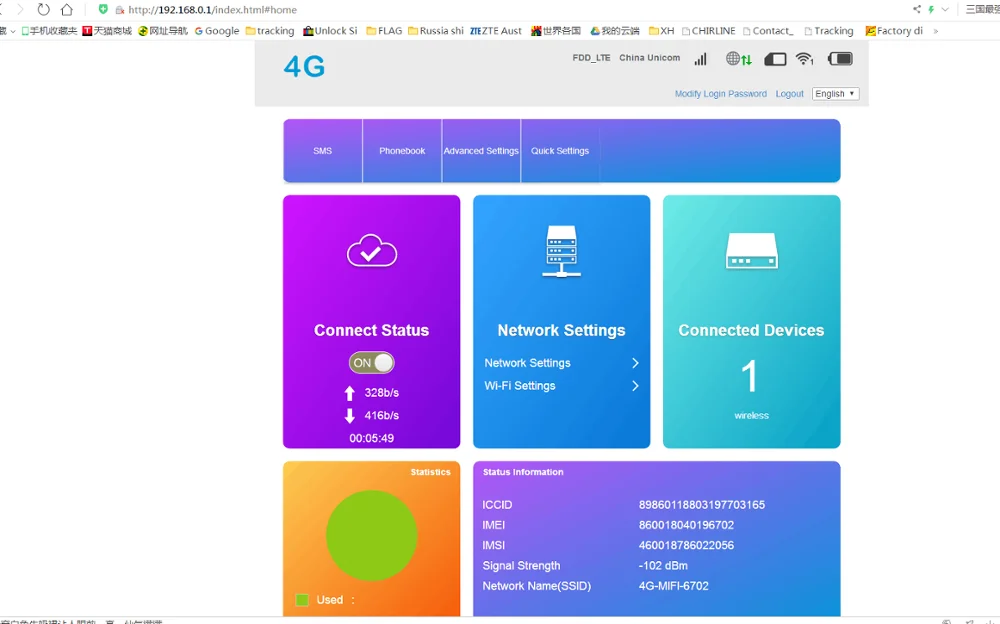Click the network server icon
This screenshot has width=1000, height=624.
[x=561, y=251]
